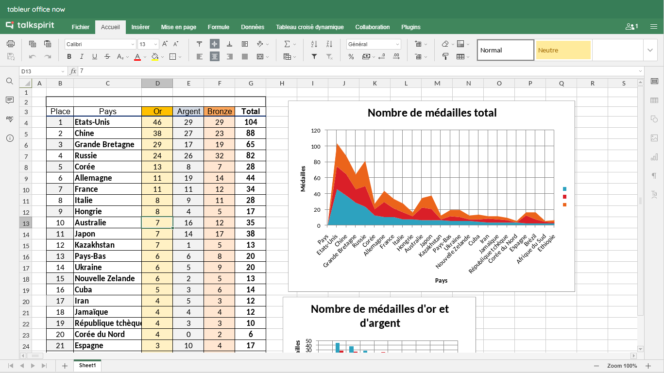Expand the cell styles gallery
Image resolution: width=664 pixels, height=373 pixels.
click(650, 50)
